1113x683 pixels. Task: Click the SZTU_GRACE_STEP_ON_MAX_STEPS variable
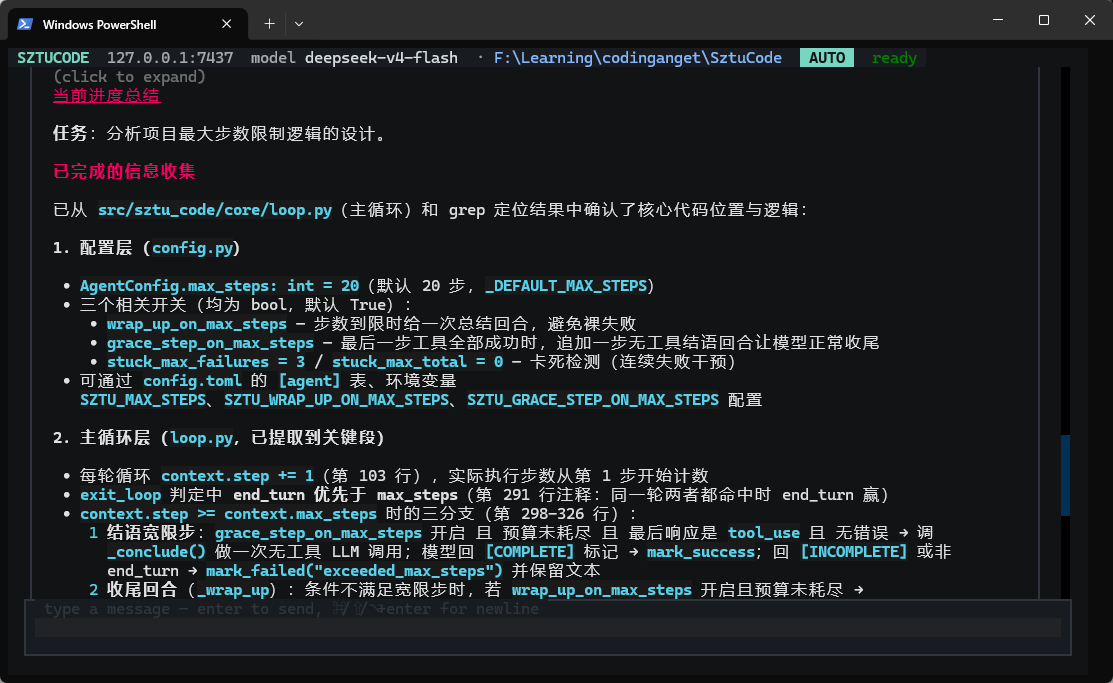(593, 400)
